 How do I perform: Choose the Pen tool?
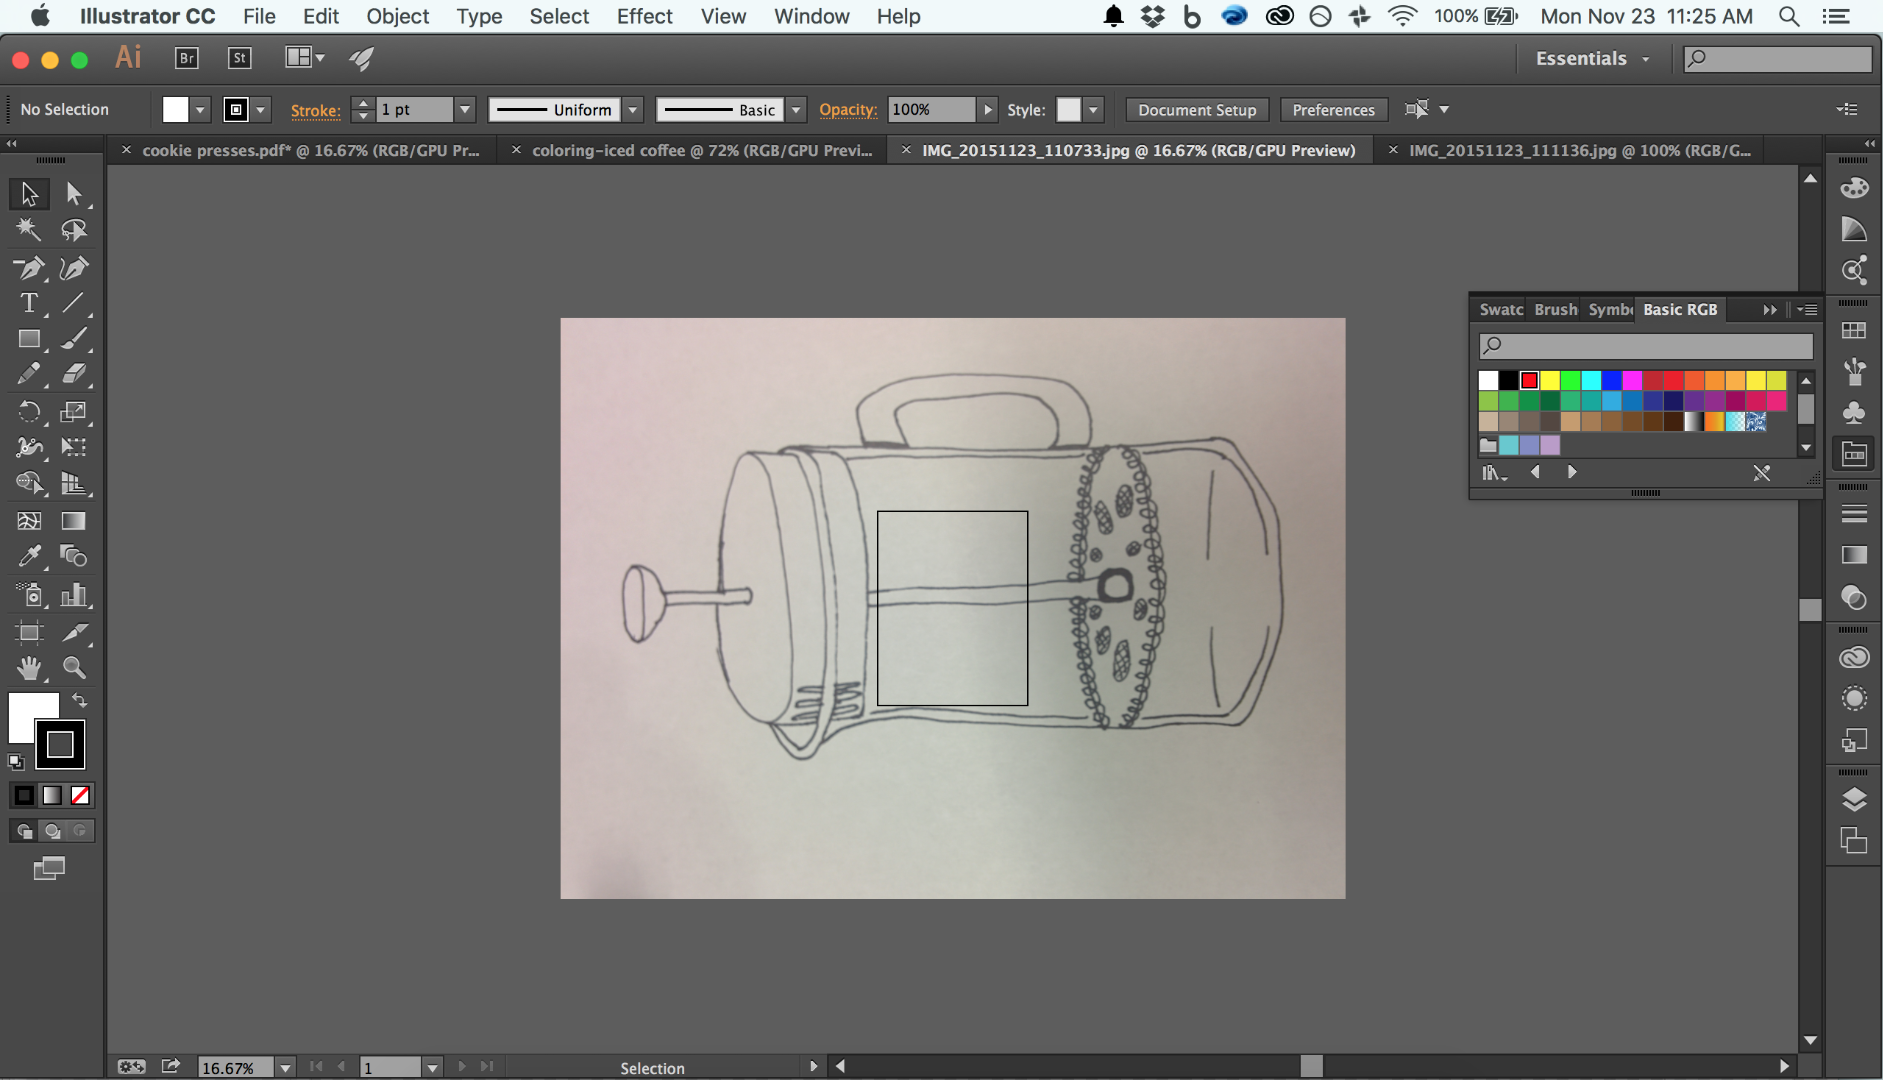[x=29, y=268]
